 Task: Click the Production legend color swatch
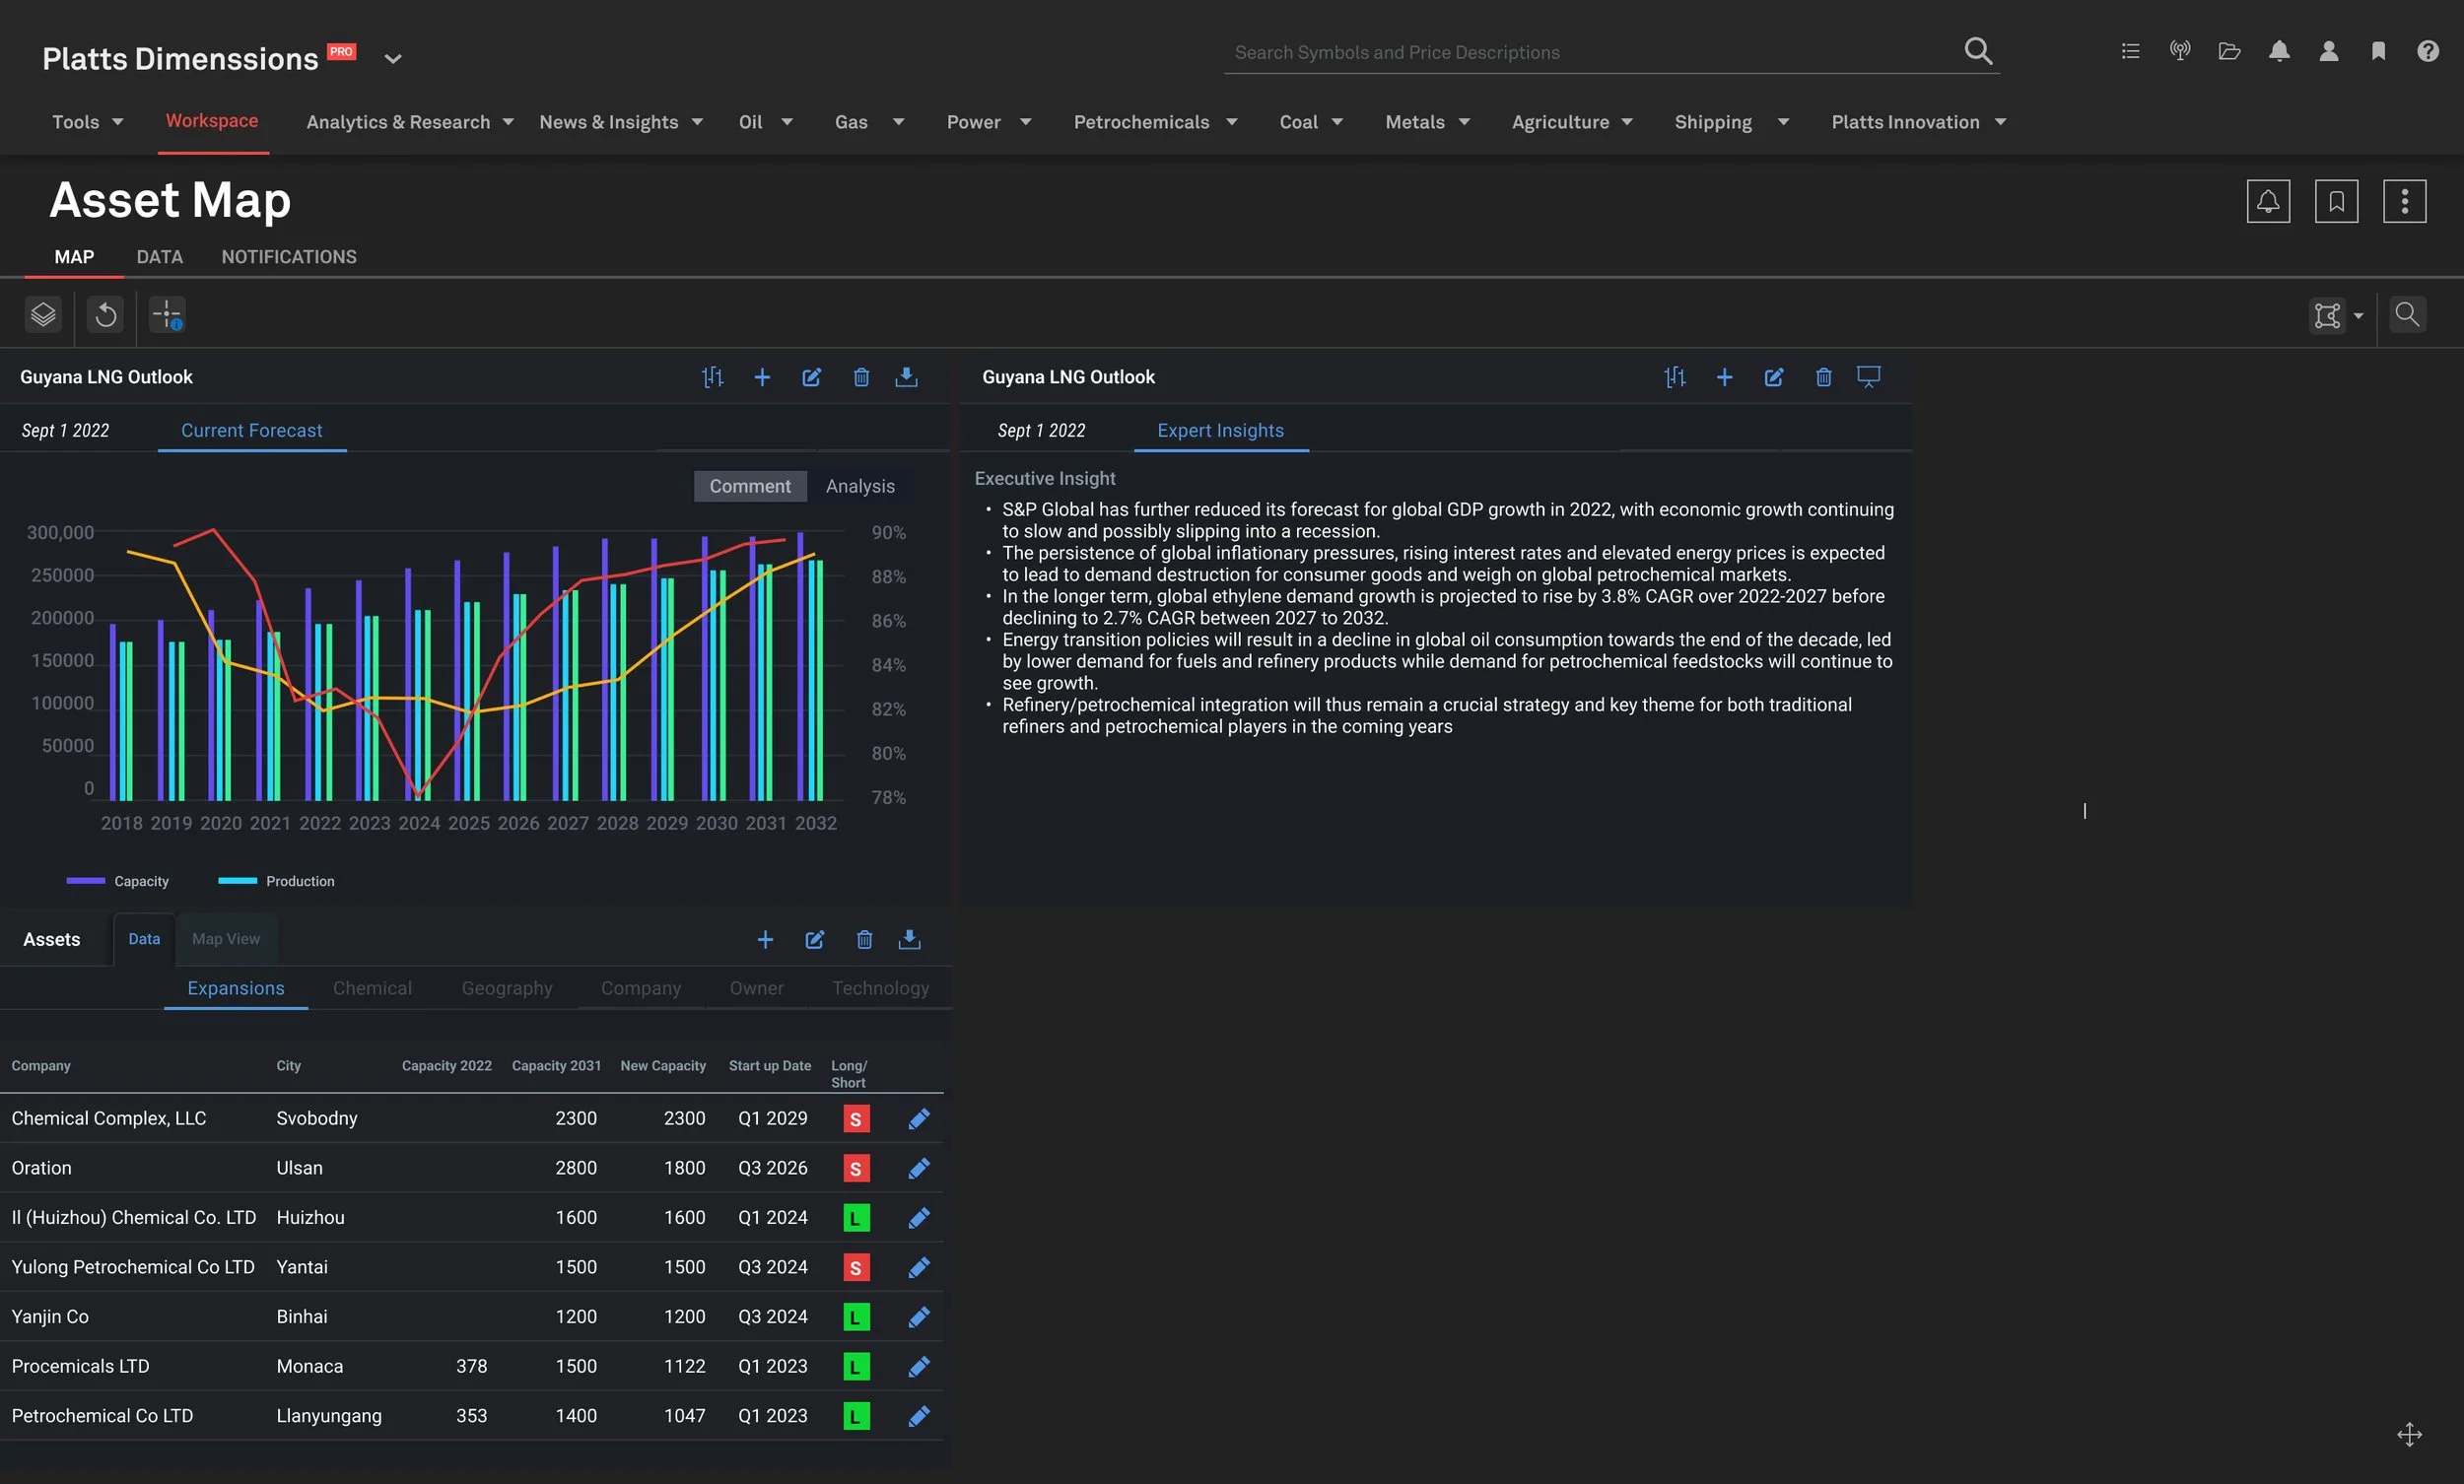coord(238,881)
